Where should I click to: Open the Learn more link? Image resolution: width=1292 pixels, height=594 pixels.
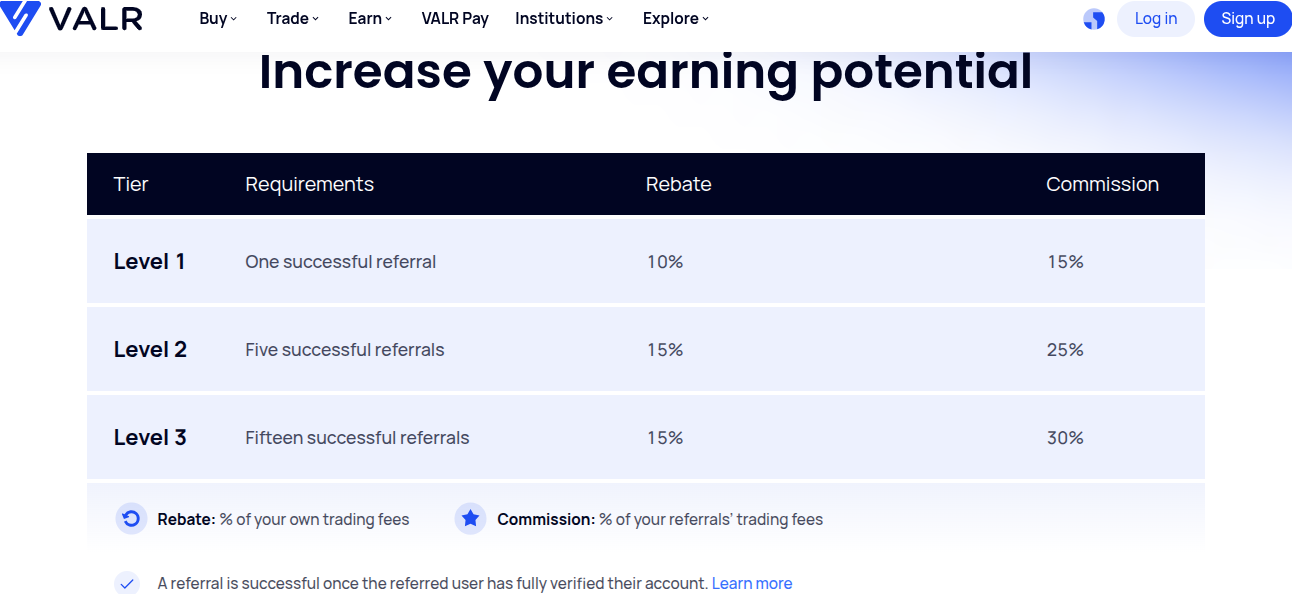pos(752,583)
